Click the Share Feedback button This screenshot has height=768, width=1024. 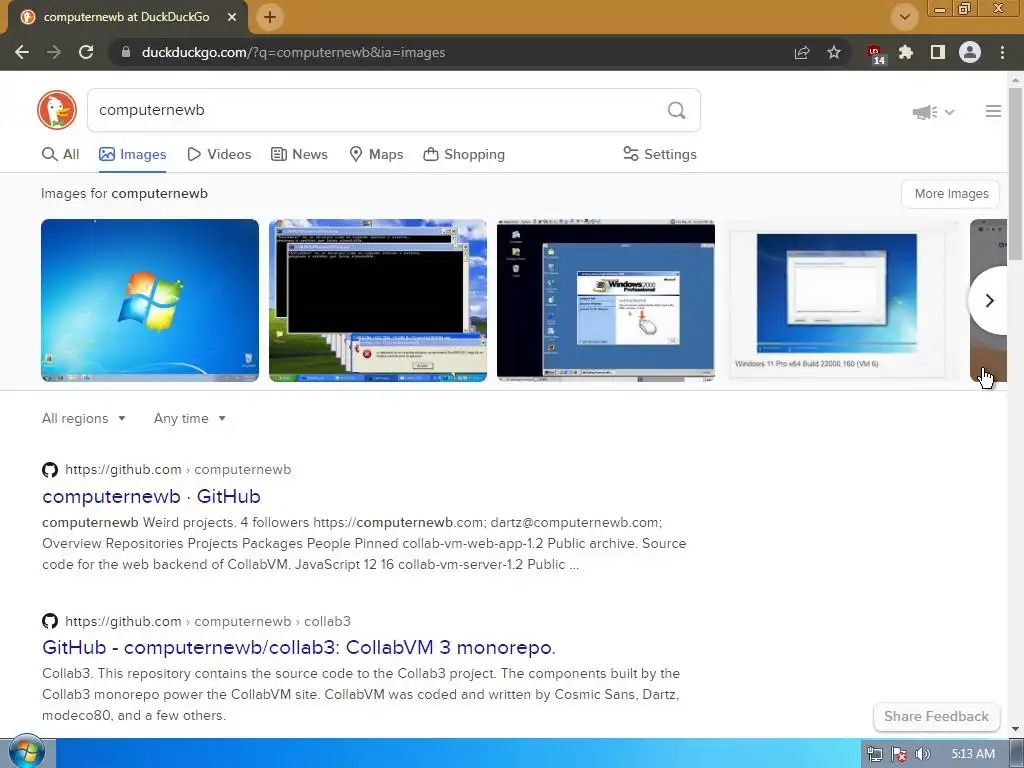[936, 716]
